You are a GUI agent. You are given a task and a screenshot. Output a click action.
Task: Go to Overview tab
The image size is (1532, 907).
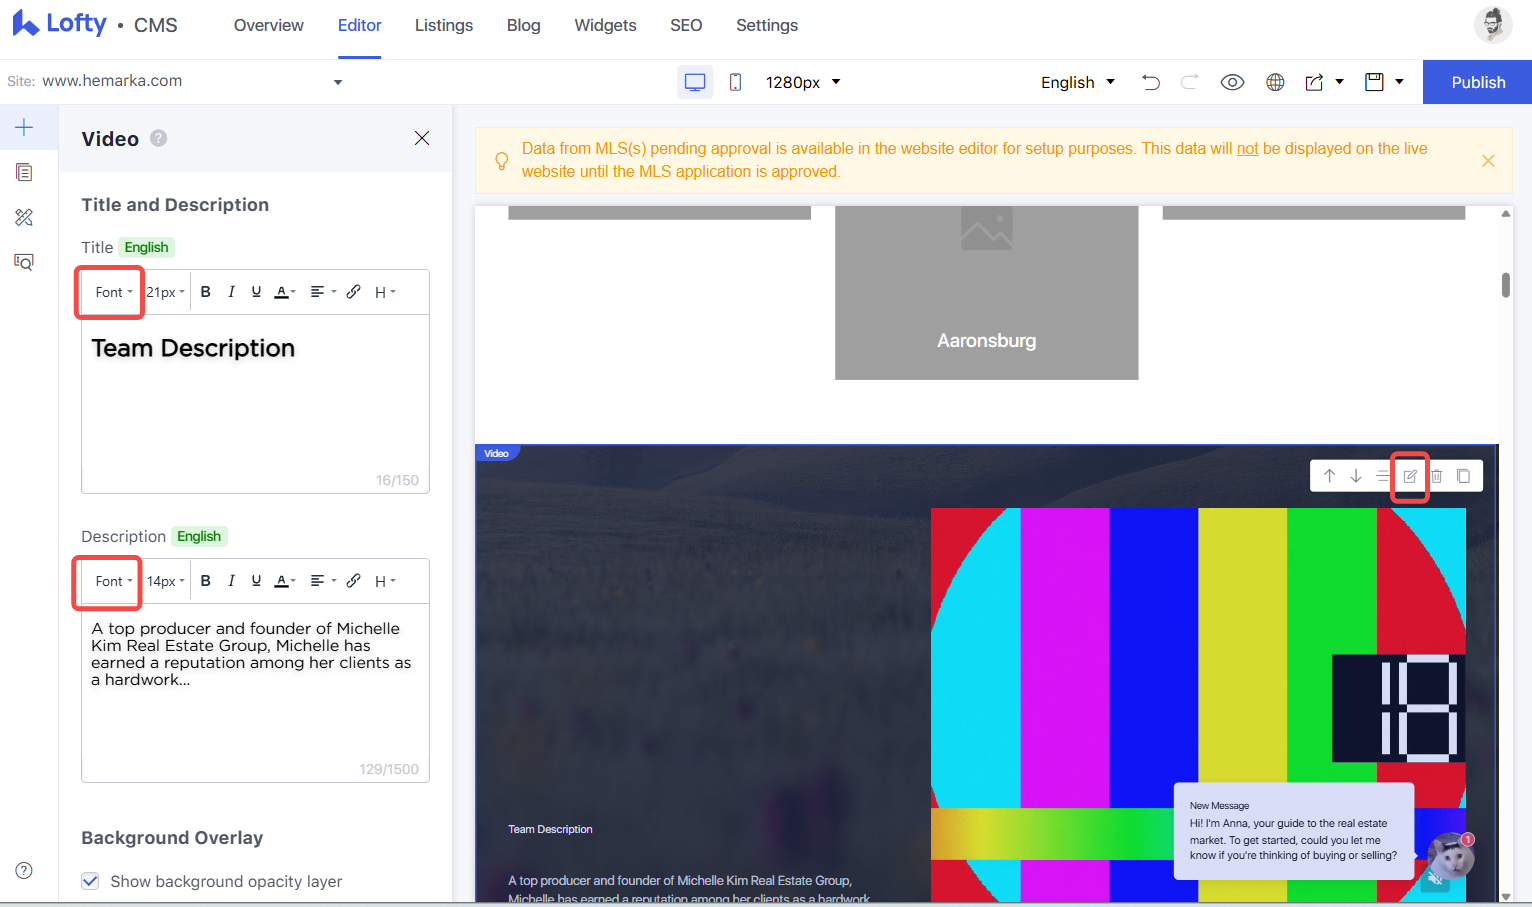[268, 25]
